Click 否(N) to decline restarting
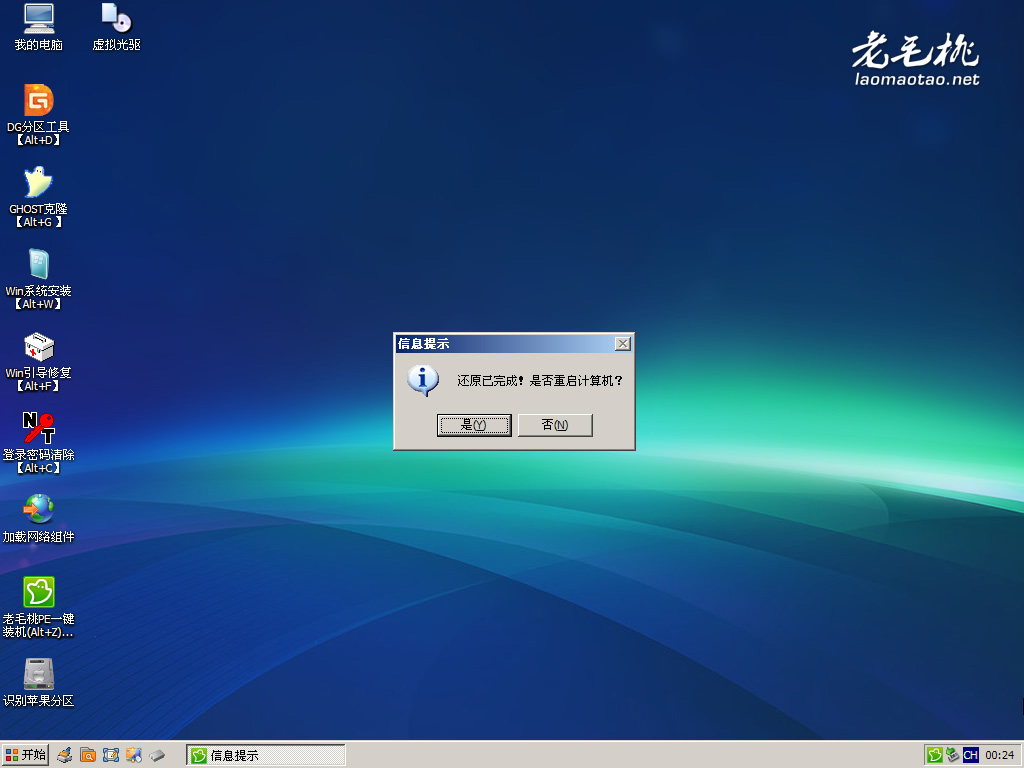 pos(555,425)
